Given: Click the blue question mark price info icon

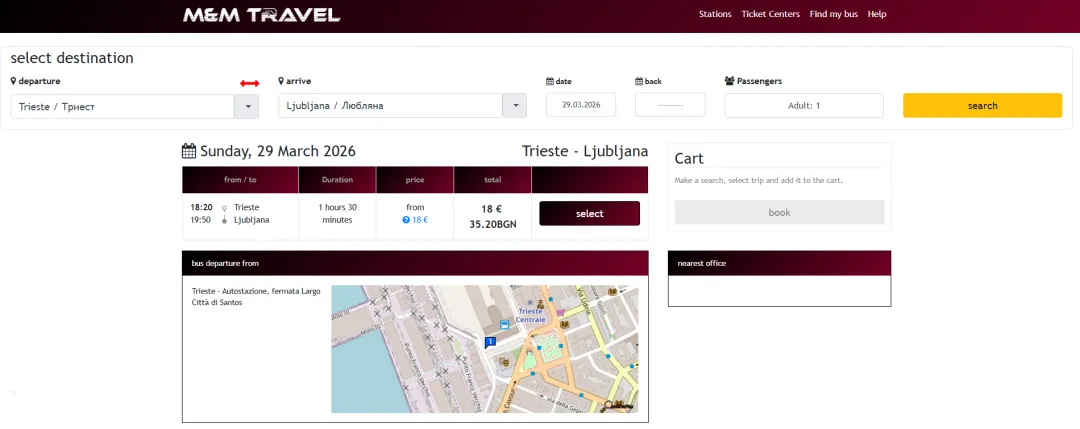Looking at the screenshot, I should pos(406,220).
